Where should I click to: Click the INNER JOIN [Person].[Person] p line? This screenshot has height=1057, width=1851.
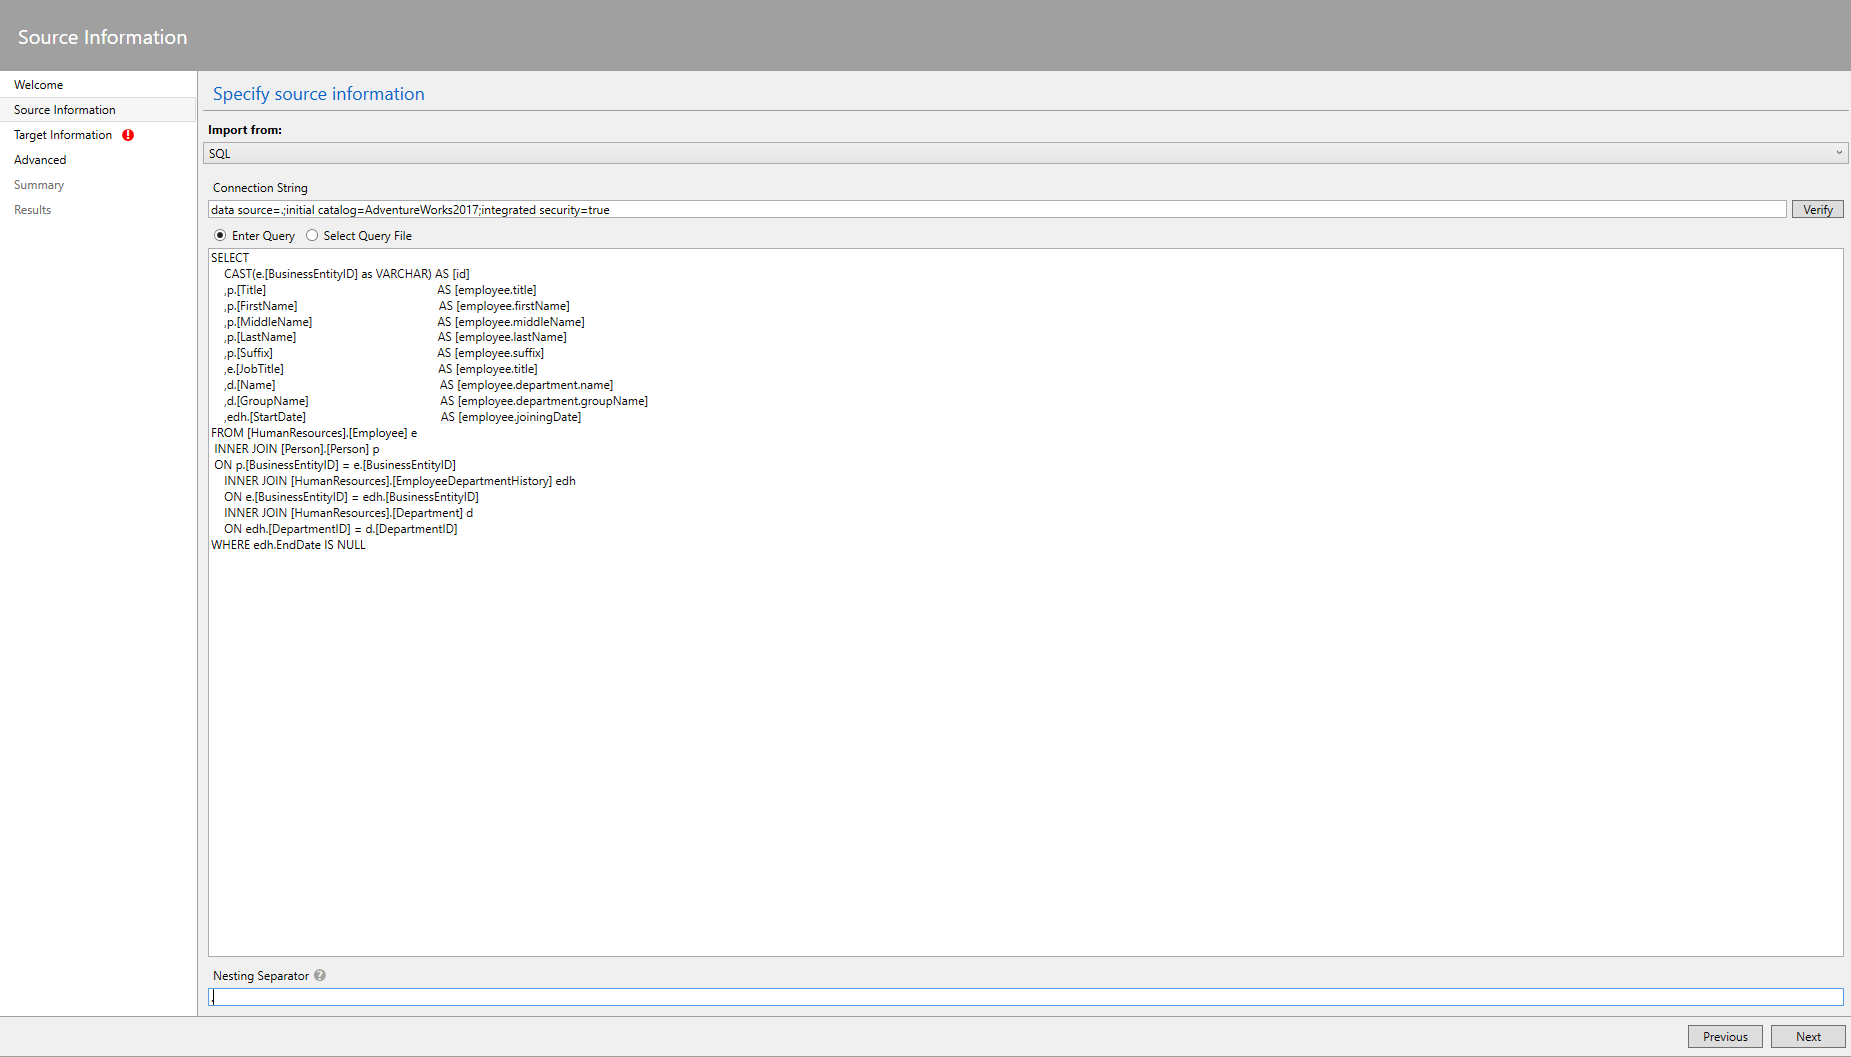297,449
